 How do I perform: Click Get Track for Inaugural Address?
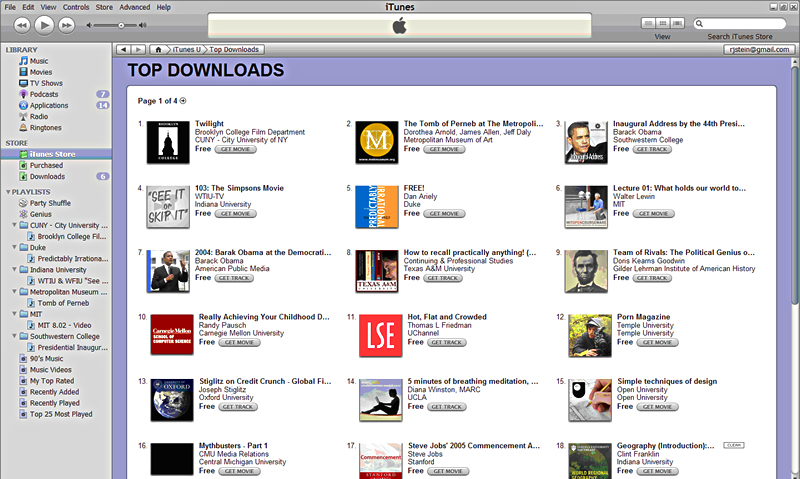coord(652,149)
